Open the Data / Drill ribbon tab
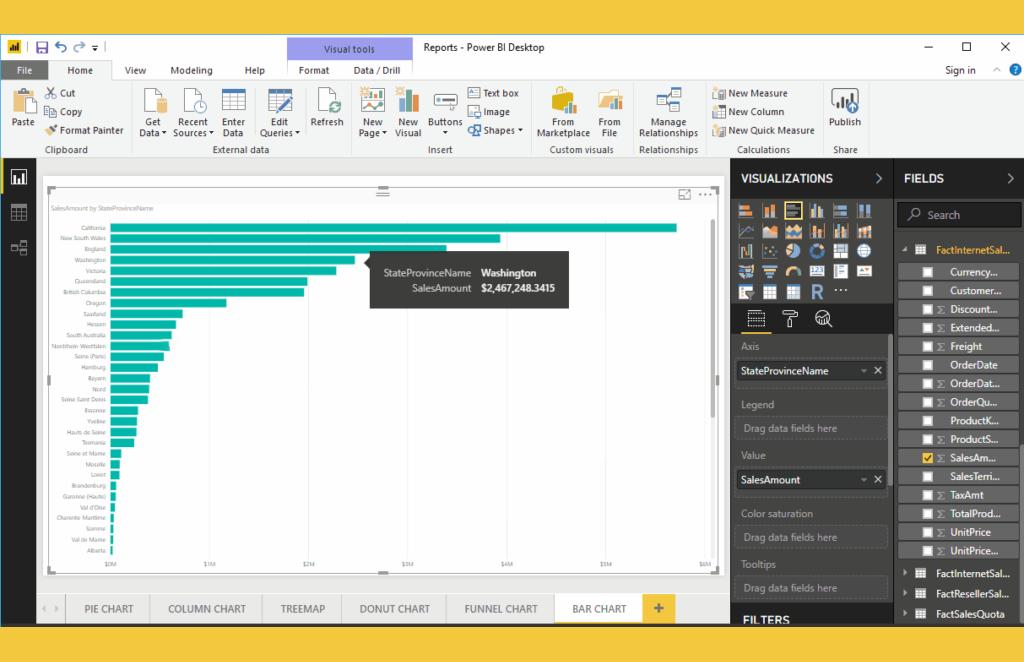The image size is (1024, 662). click(x=377, y=71)
